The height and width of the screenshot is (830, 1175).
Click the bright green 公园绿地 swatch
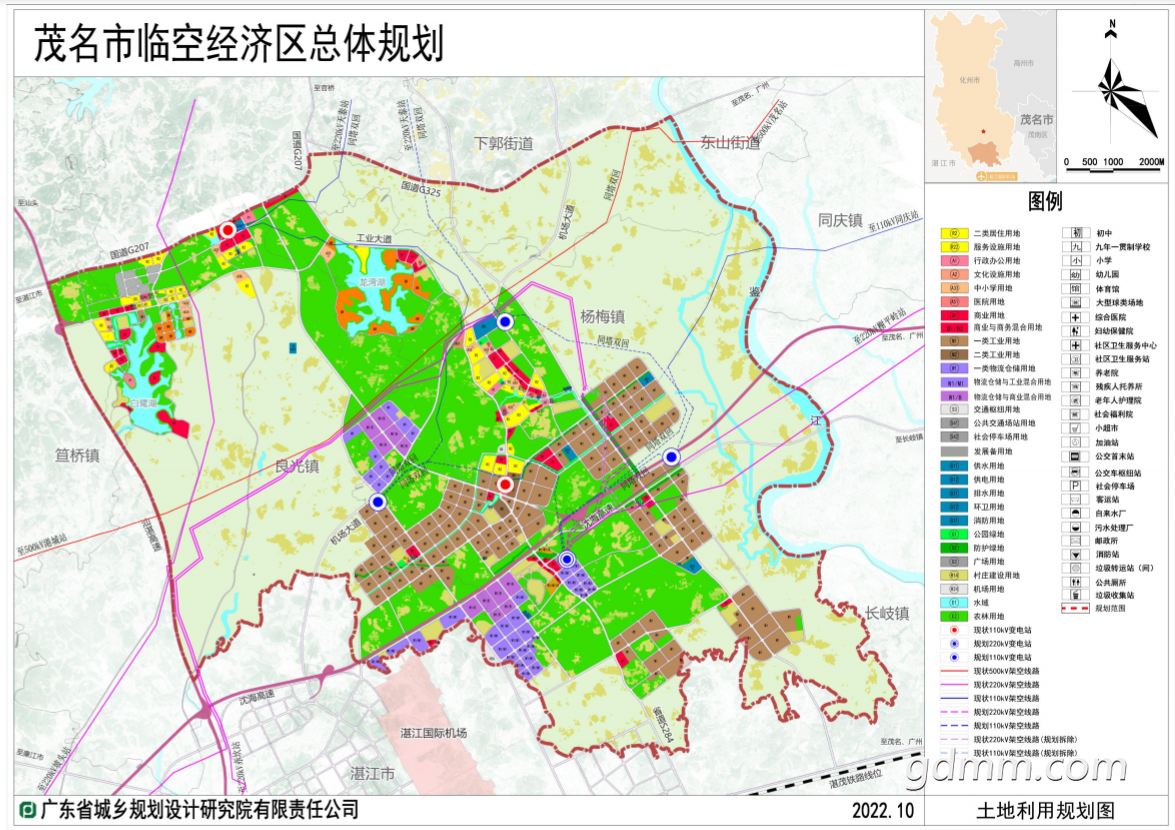(954, 534)
